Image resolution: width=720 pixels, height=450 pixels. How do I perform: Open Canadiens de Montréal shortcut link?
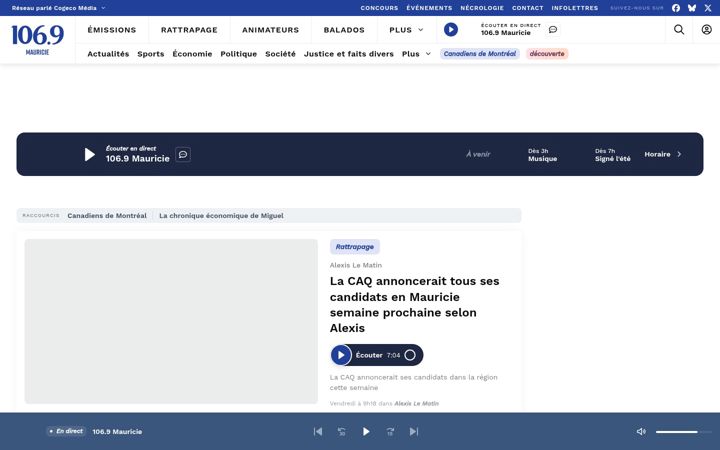coord(107,215)
